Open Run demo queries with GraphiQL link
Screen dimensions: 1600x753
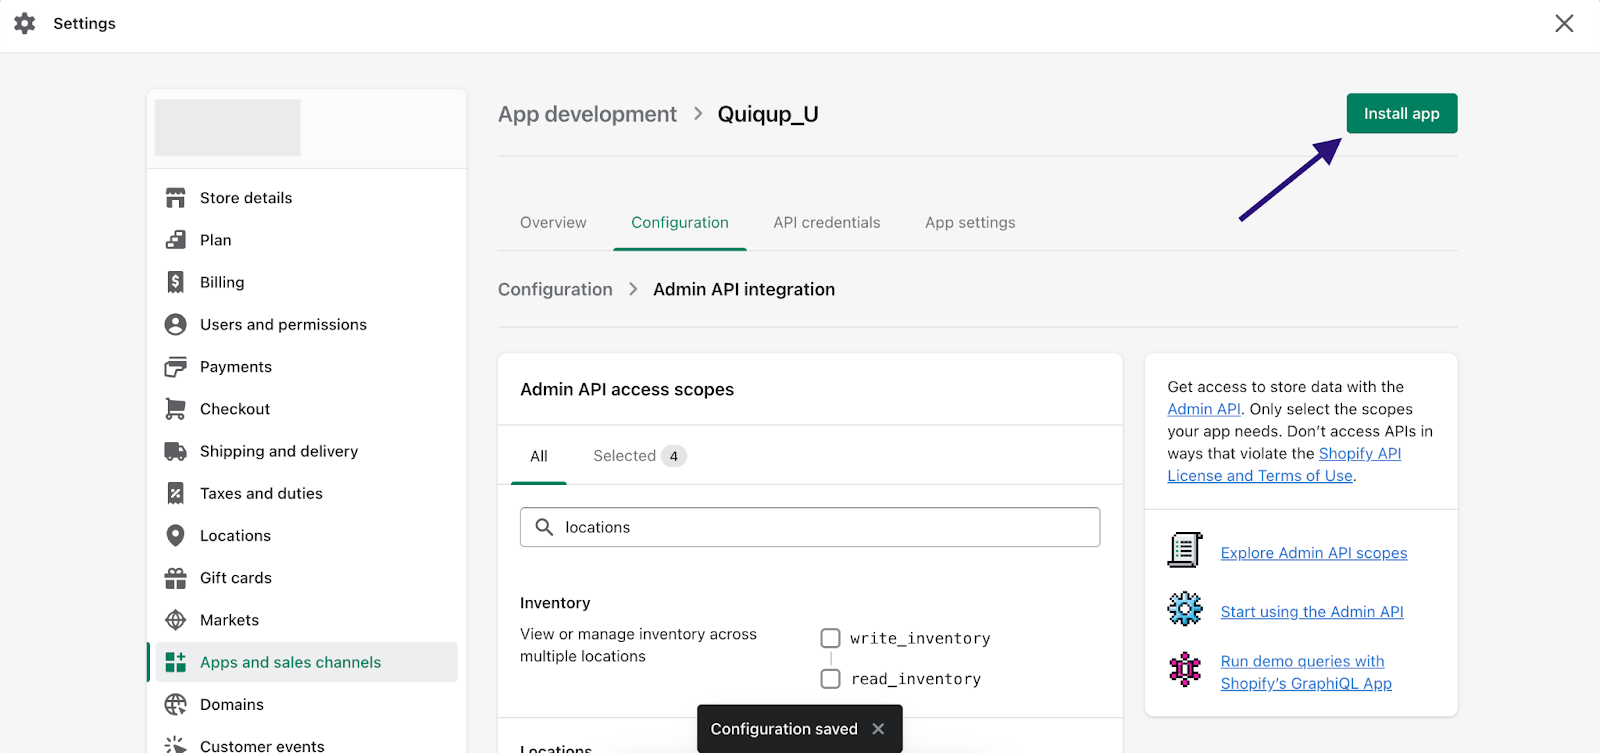pos(1306,672)
